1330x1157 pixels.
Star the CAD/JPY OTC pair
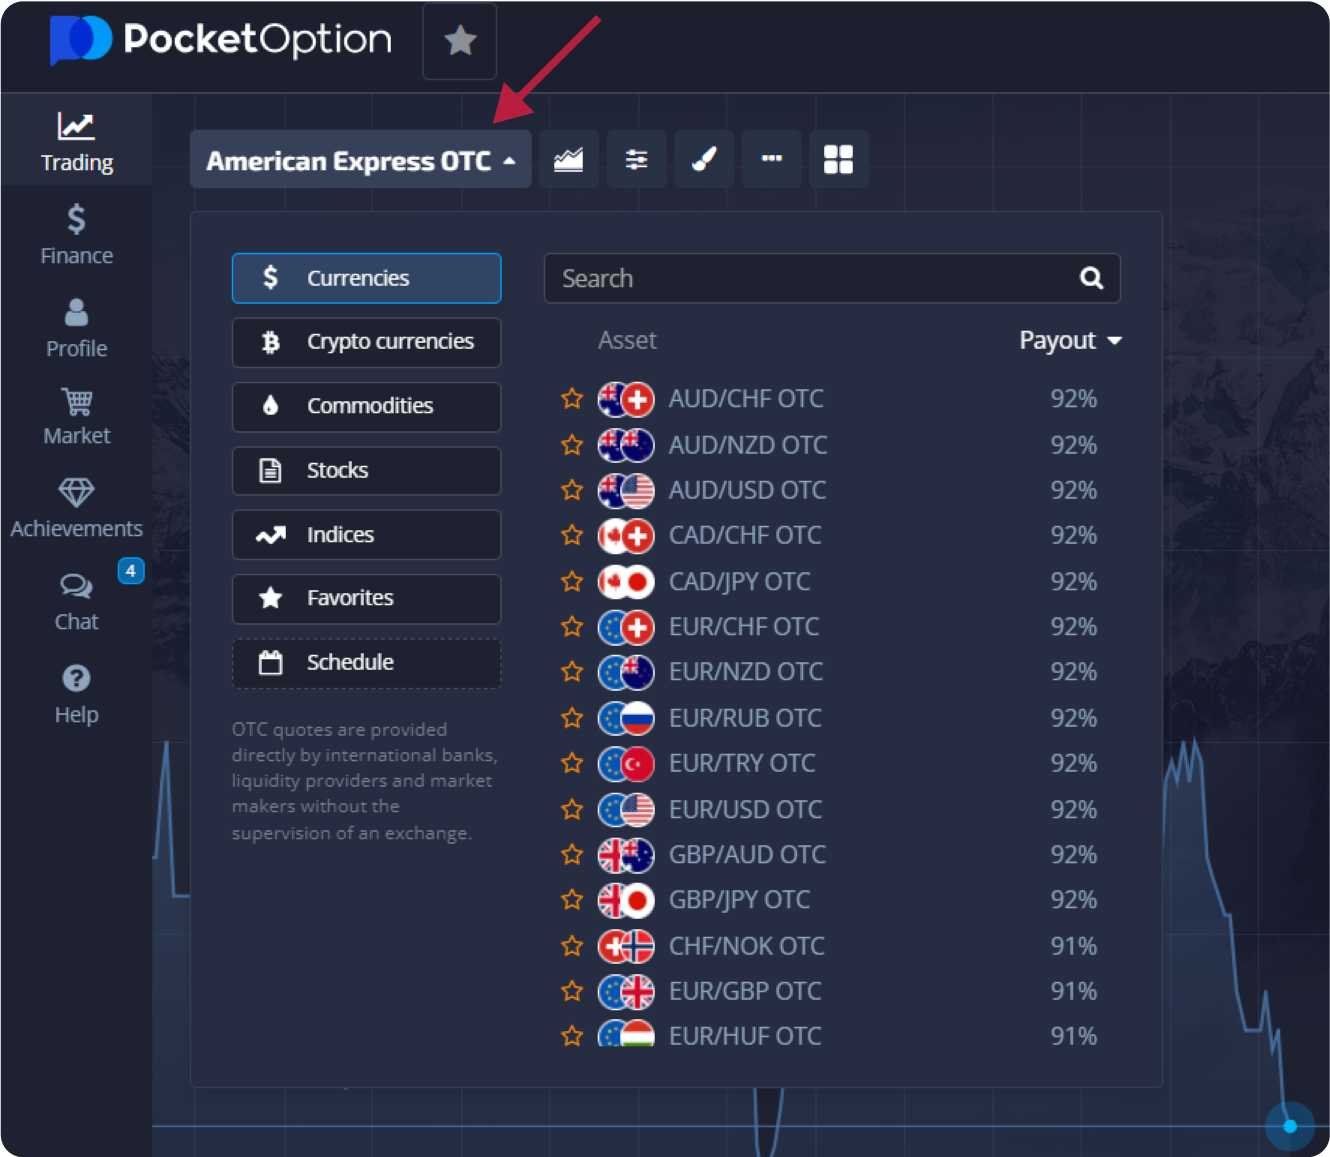coord(572,581)
